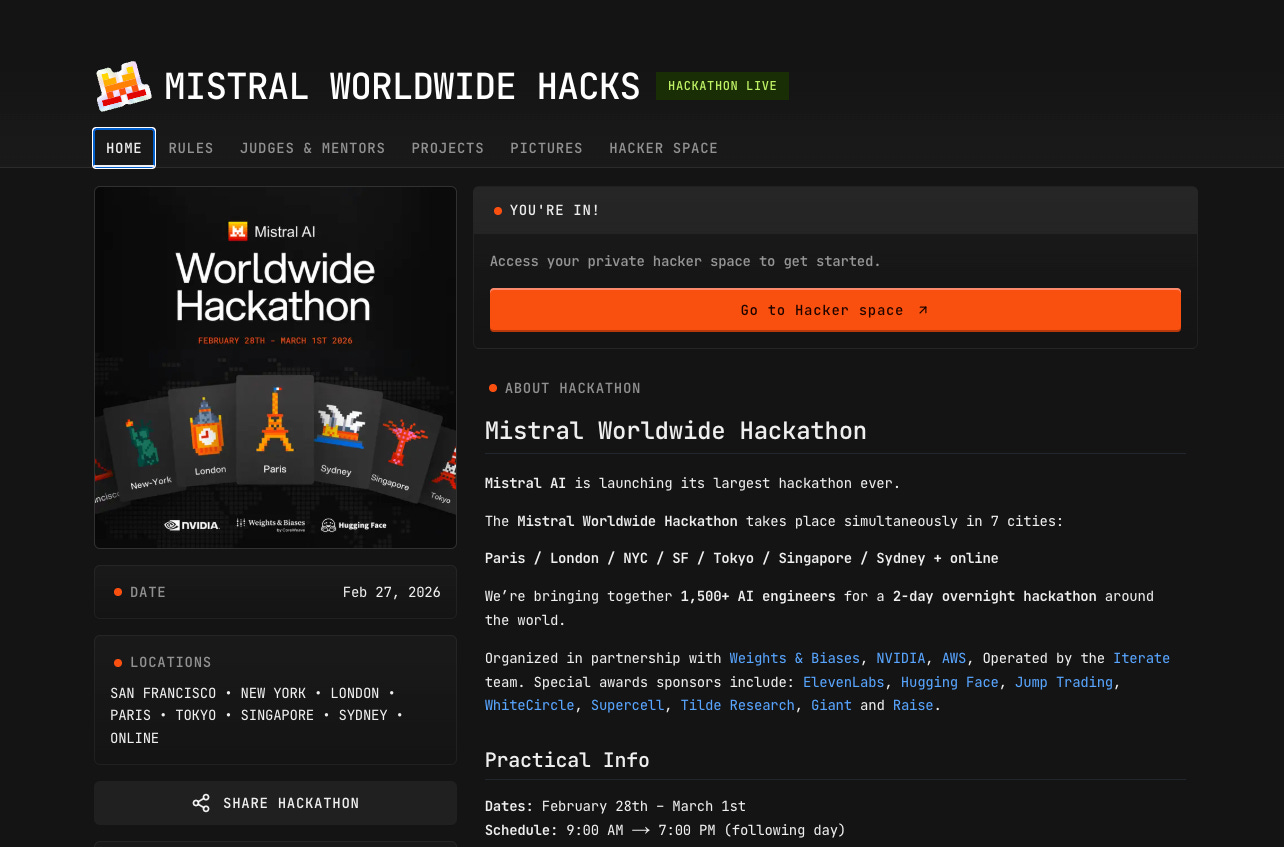Click the Paris Eiffel Tower card

pos(275,430)
